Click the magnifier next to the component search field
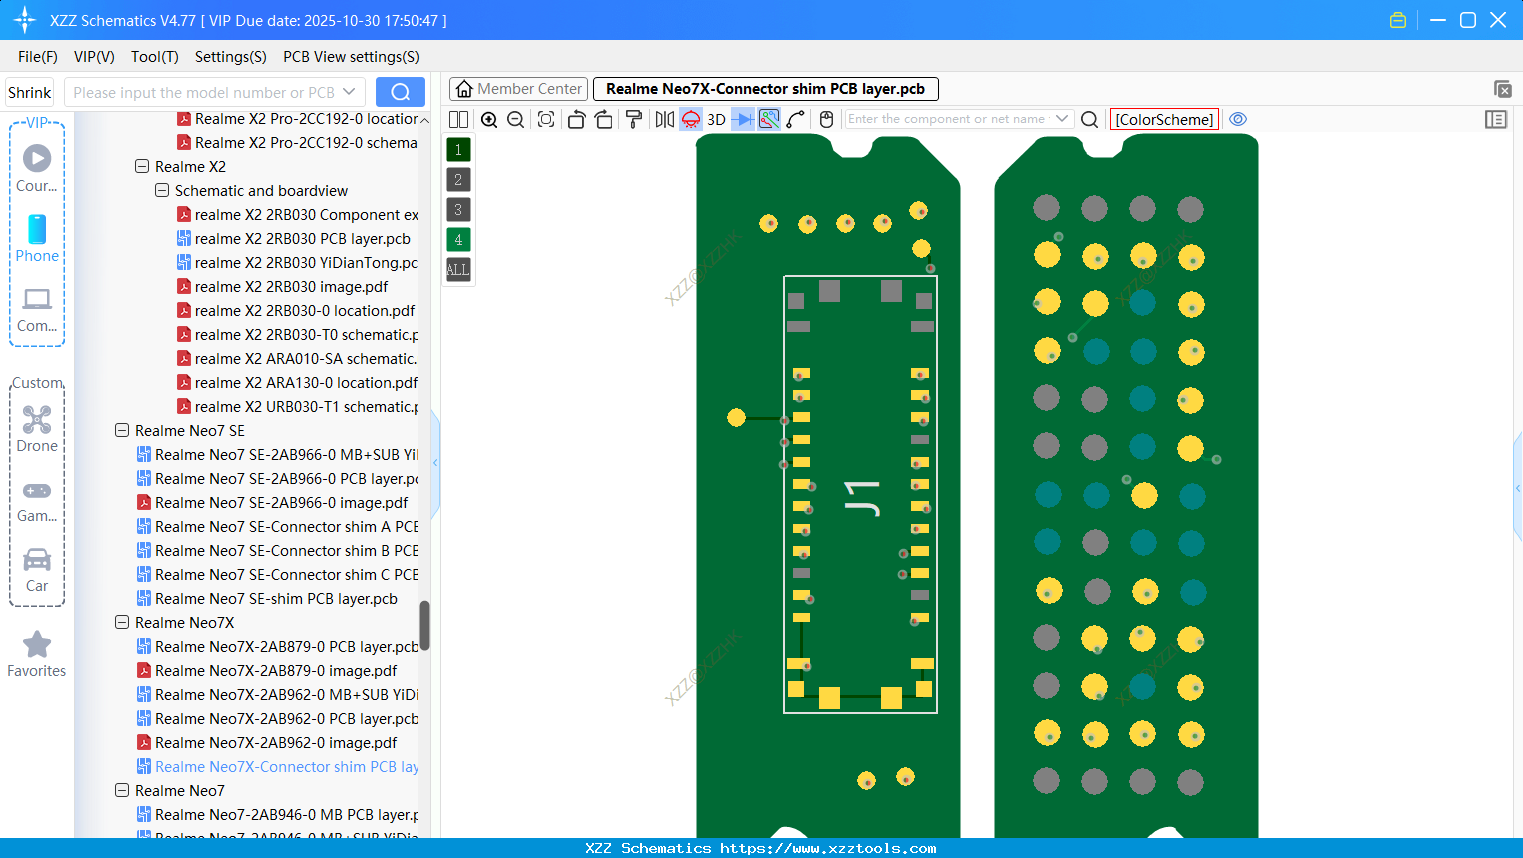This screenshot has height=858, width=1523. [1090, 119]
